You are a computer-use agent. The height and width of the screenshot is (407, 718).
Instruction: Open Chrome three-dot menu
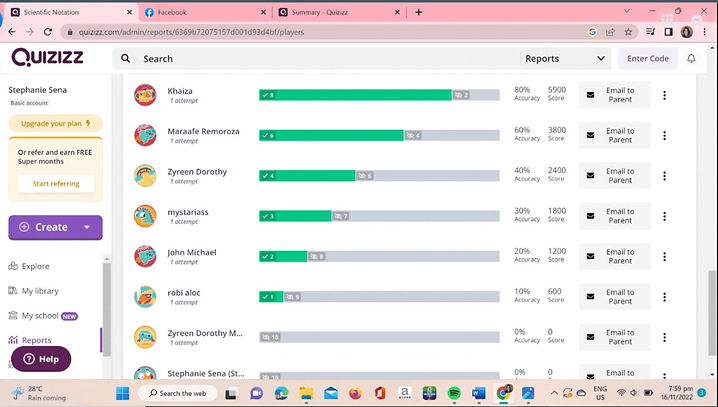pyautogui.click(x=704, y=32)
